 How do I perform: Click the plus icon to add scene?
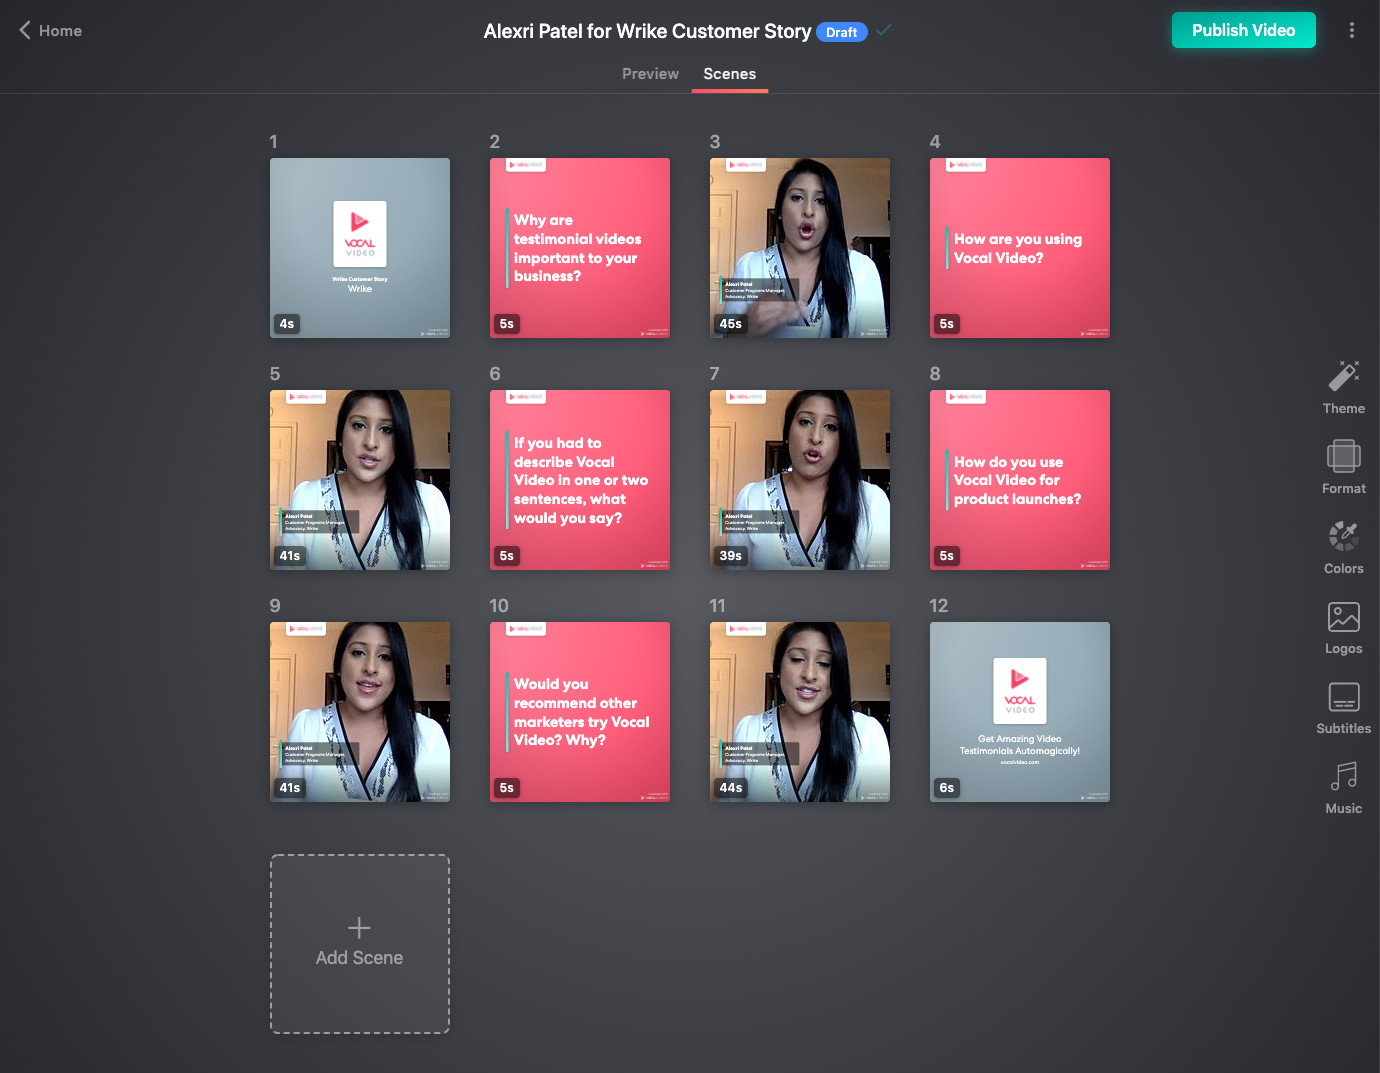click(359, 928)
